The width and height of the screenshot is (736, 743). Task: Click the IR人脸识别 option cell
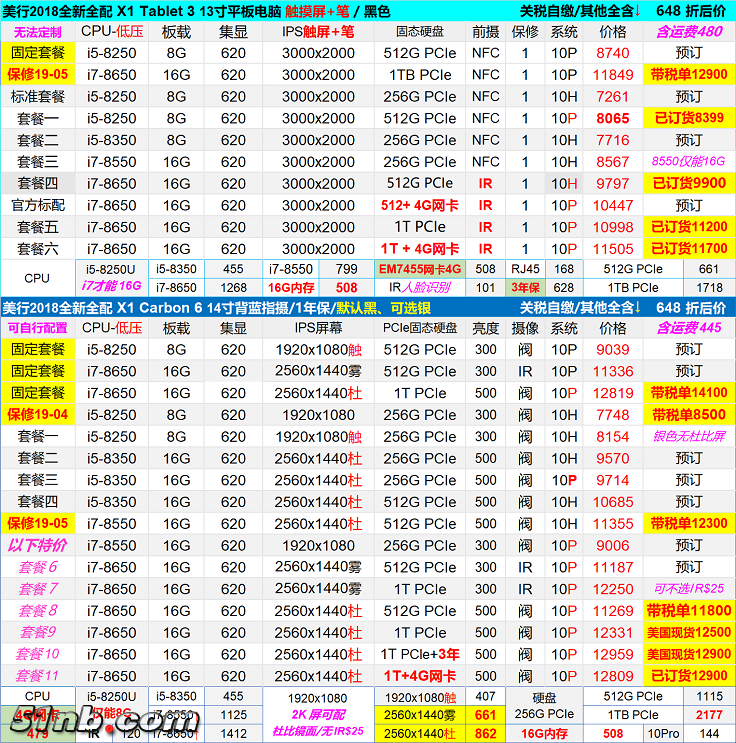(420, 288)
